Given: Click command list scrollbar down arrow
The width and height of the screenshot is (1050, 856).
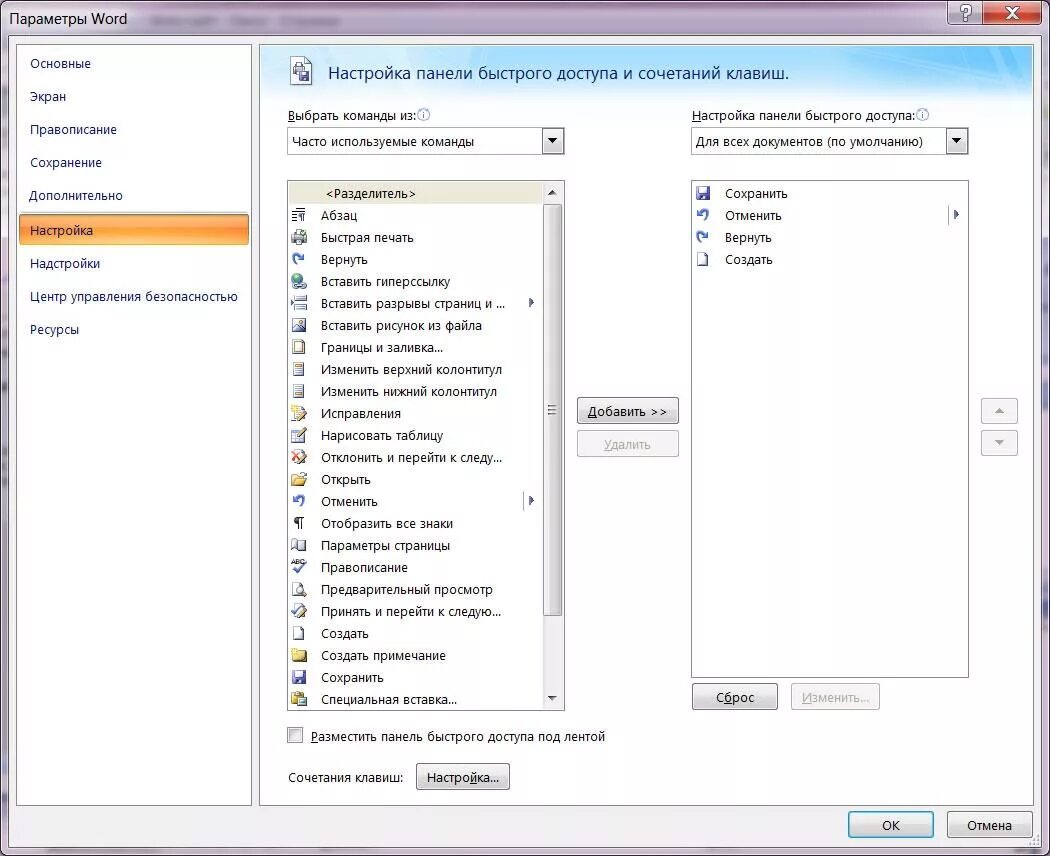Looking at the screenshot, I should pos(552,699).
